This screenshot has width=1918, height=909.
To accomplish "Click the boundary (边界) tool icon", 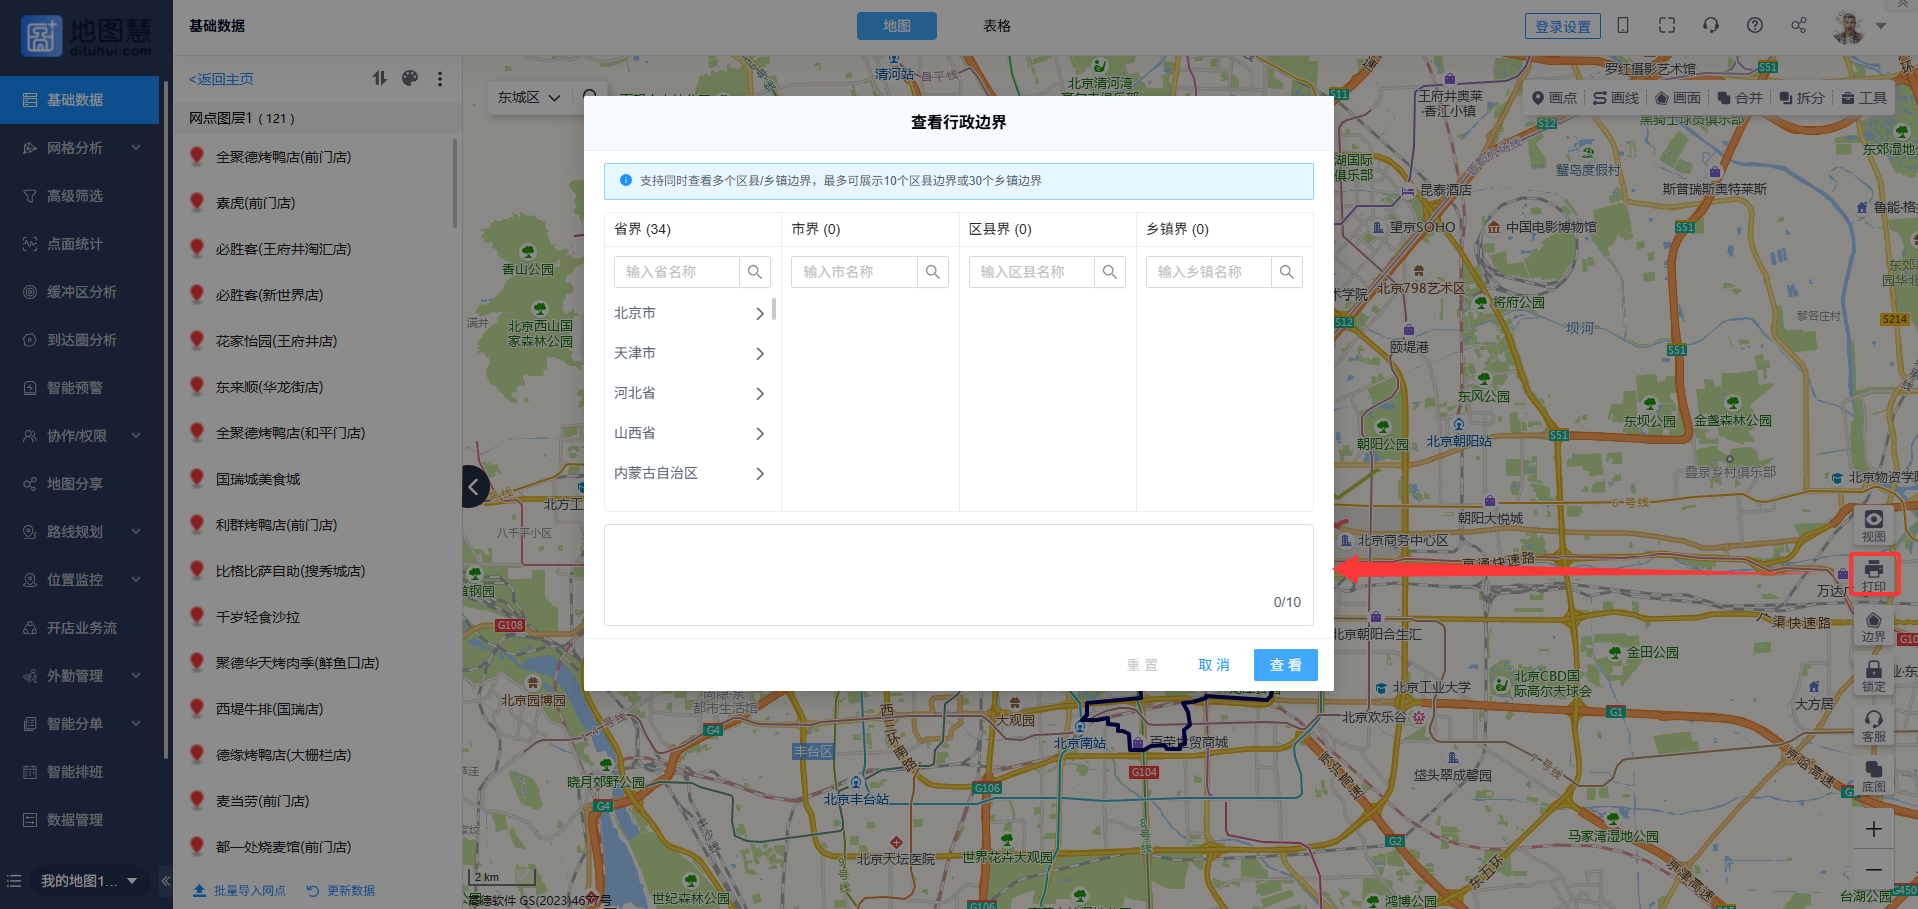I will click(1873, 626).
